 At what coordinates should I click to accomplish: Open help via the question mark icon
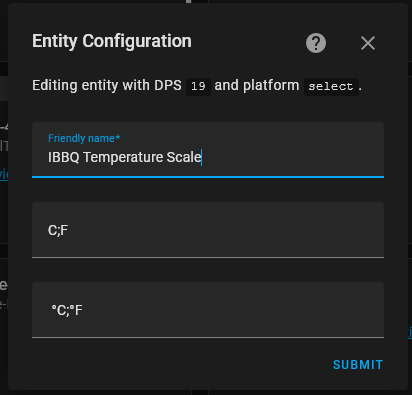(316, 43)
